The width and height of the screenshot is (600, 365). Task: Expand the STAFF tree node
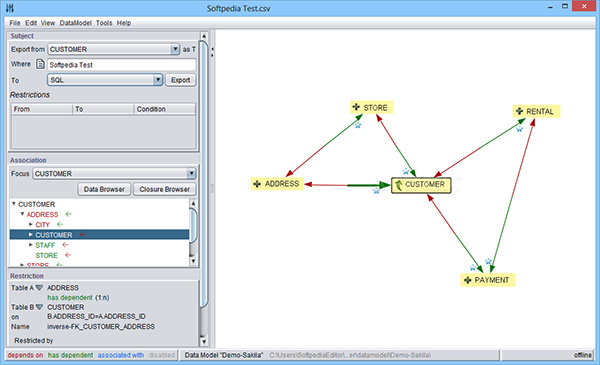(x=31, y=245)
